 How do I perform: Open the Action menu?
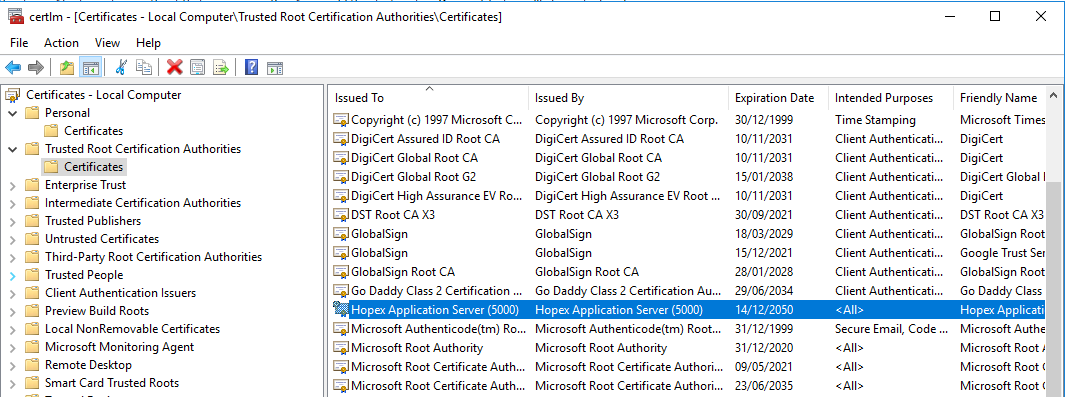[x=61, y=43]
